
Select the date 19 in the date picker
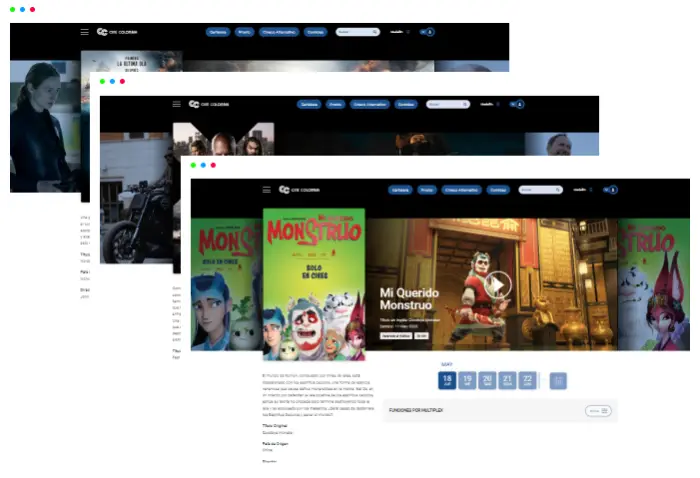coord(467,380)
